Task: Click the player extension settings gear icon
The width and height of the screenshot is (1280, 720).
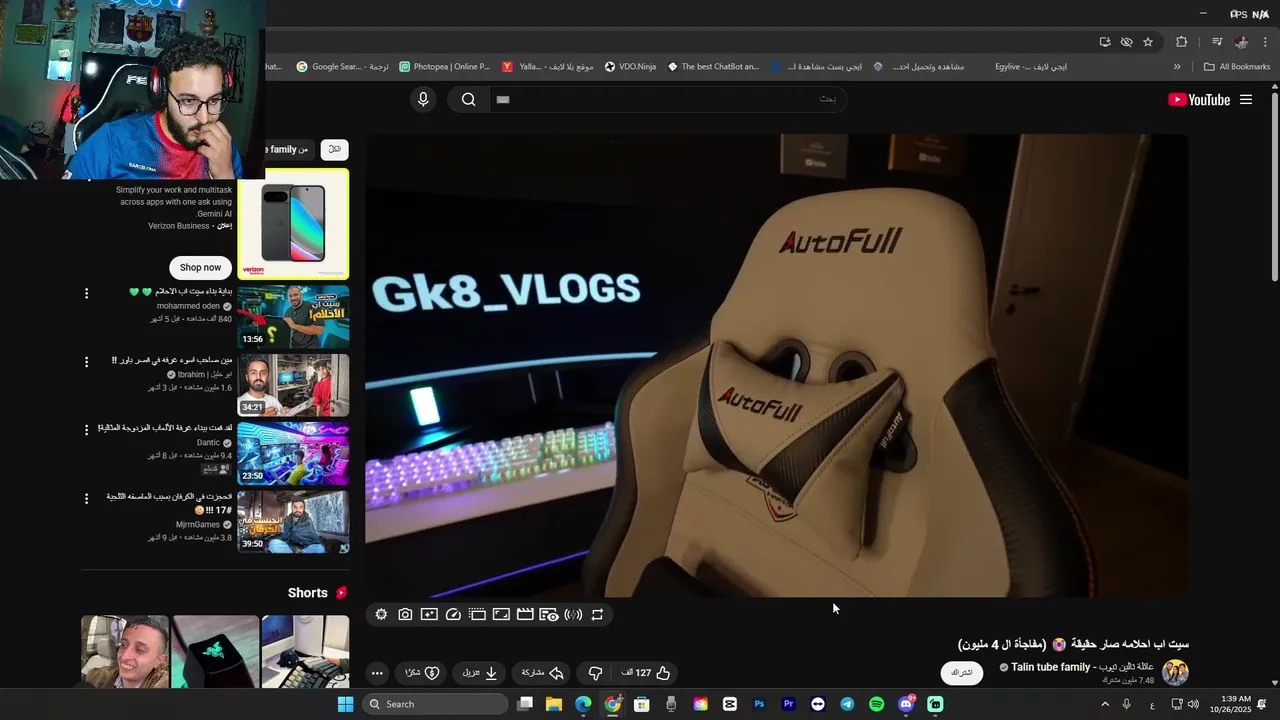Action: pyautogui.click(x=381, y=615)
